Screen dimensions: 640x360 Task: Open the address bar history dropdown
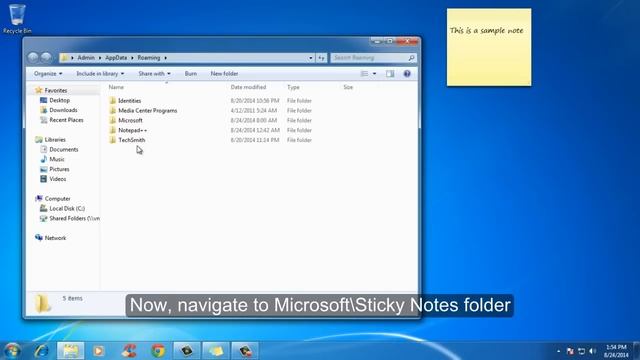coord(311,58)
